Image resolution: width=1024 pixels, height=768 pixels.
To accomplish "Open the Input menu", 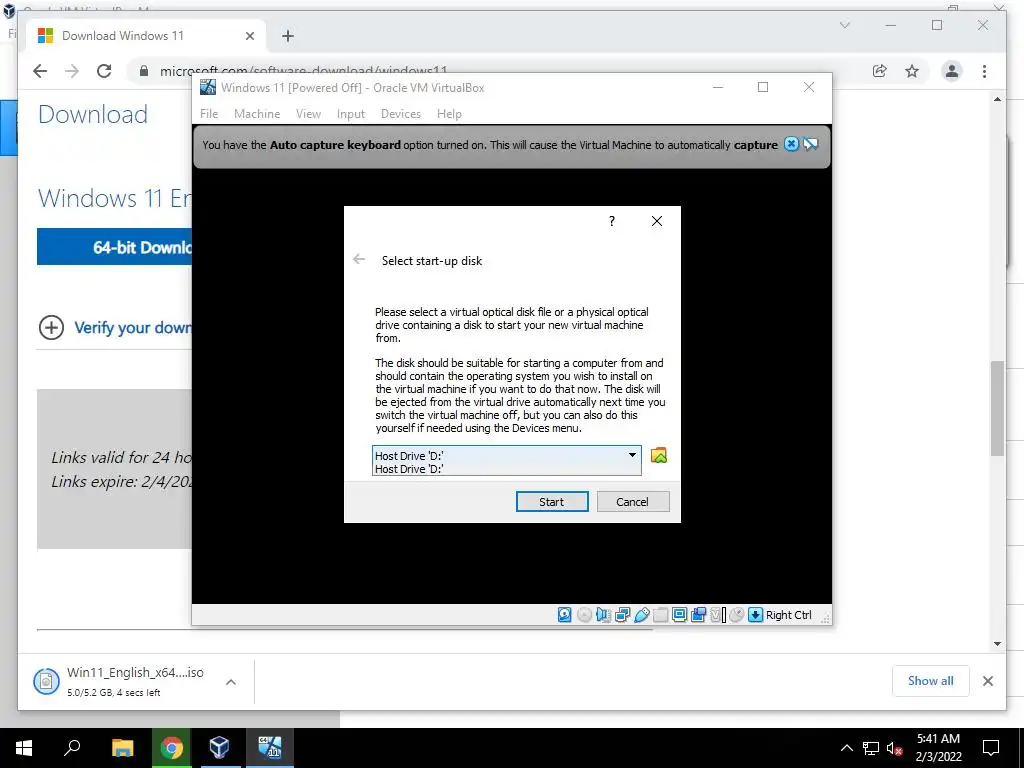I will pos(351,114).
